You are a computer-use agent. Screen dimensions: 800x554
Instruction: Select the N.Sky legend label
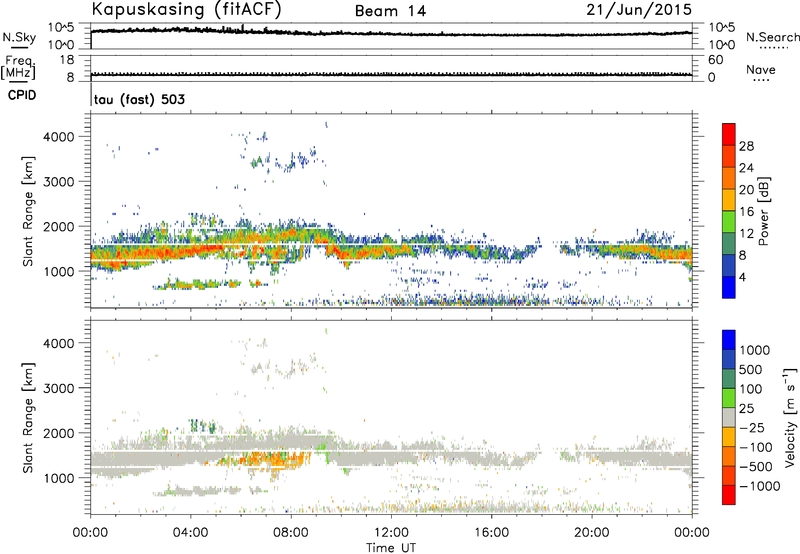pyautogui.click(x=19, y=37)
